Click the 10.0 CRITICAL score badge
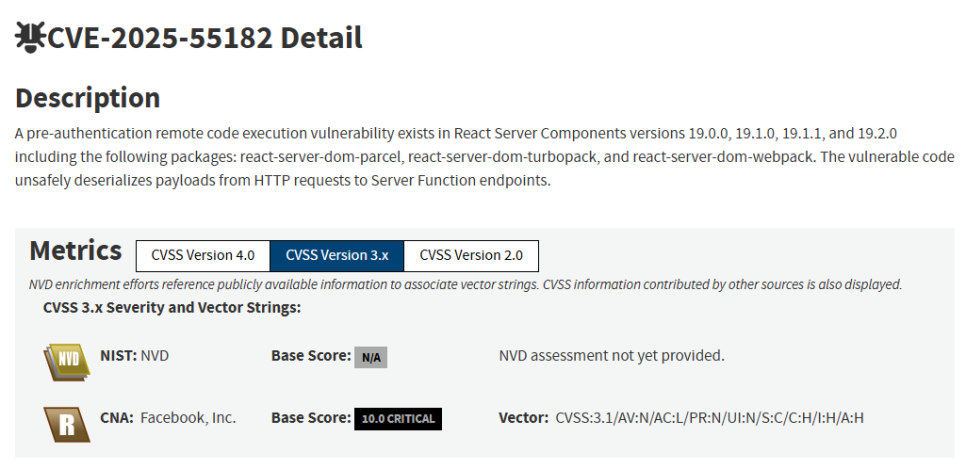Viewport: 966px width, 469px height. point(397,419)
